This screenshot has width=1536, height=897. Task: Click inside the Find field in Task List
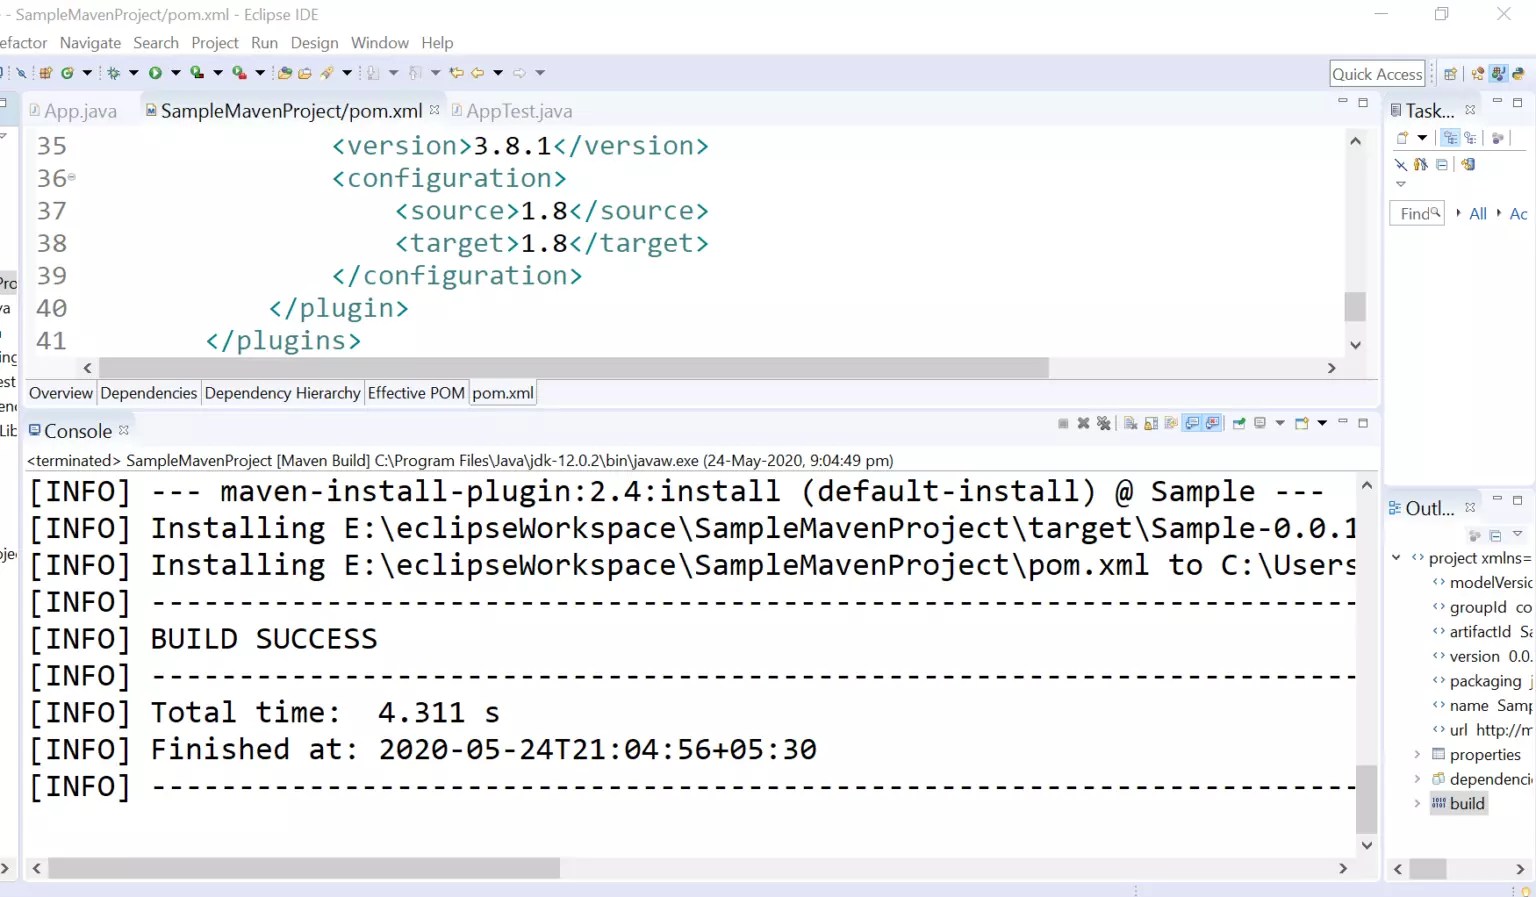(1415, 212)
